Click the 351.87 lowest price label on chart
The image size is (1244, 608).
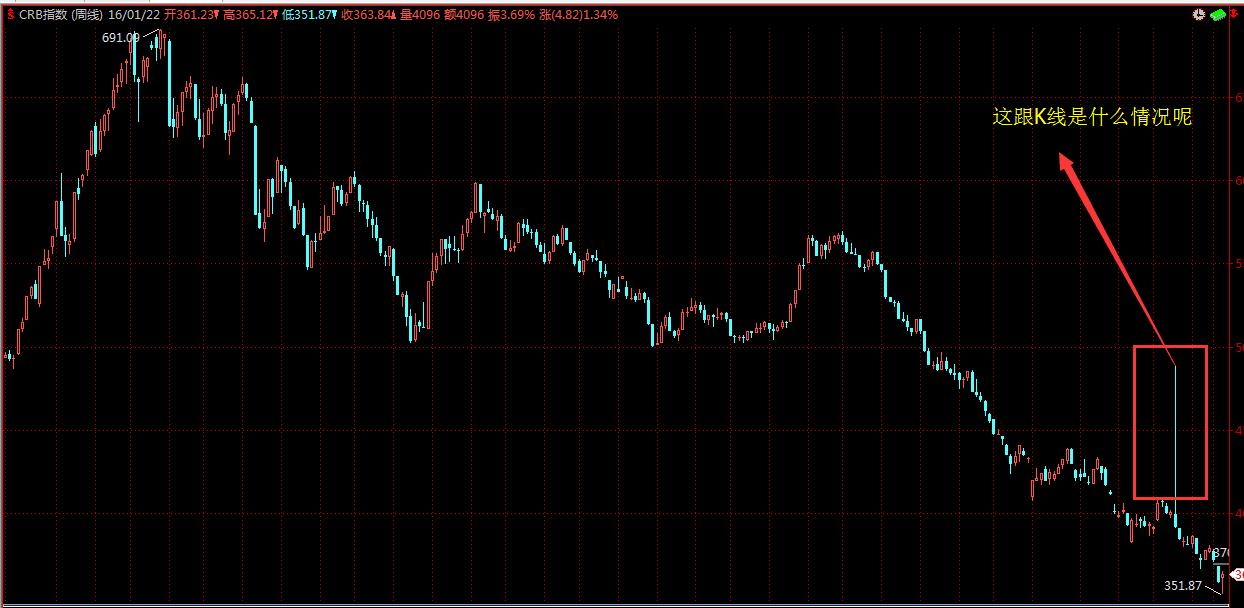1183,585
